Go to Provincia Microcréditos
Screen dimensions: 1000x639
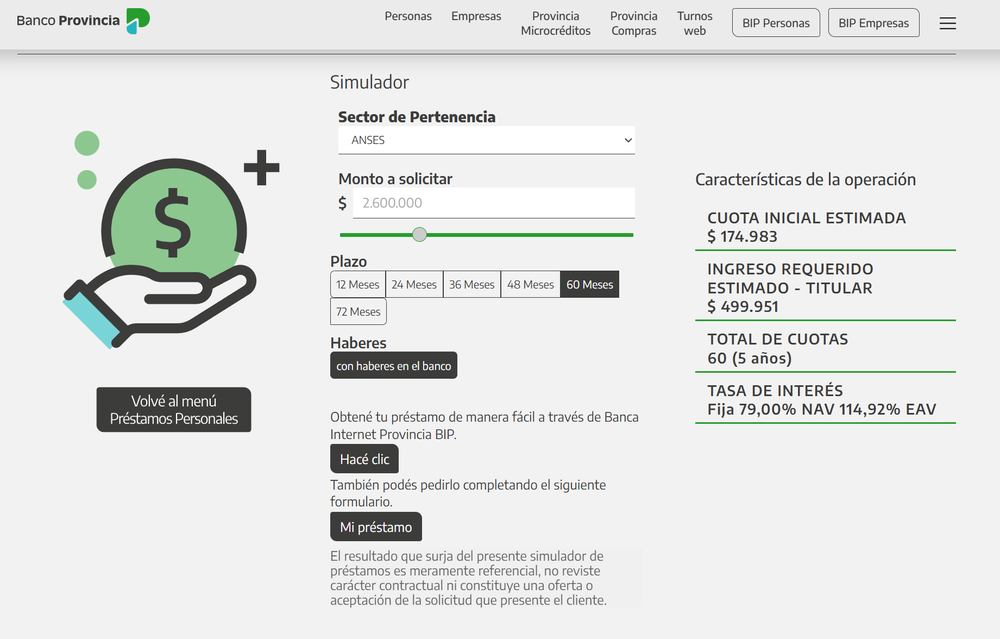pyautogui.click(x=555, y=24)
